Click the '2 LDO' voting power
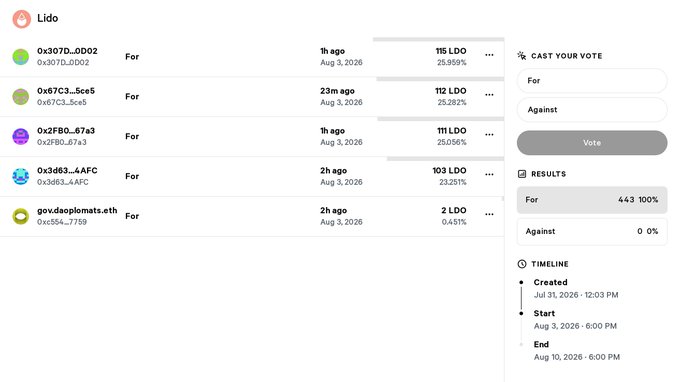680x382 pixels. coord(454,211)
